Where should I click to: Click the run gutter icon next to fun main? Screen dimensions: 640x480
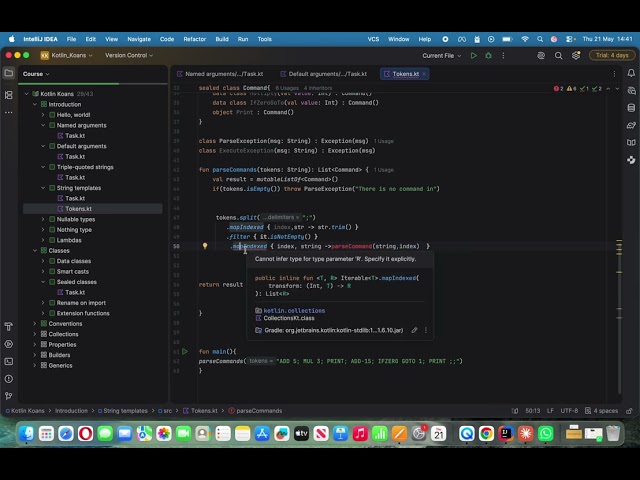[x=185, y=351]
